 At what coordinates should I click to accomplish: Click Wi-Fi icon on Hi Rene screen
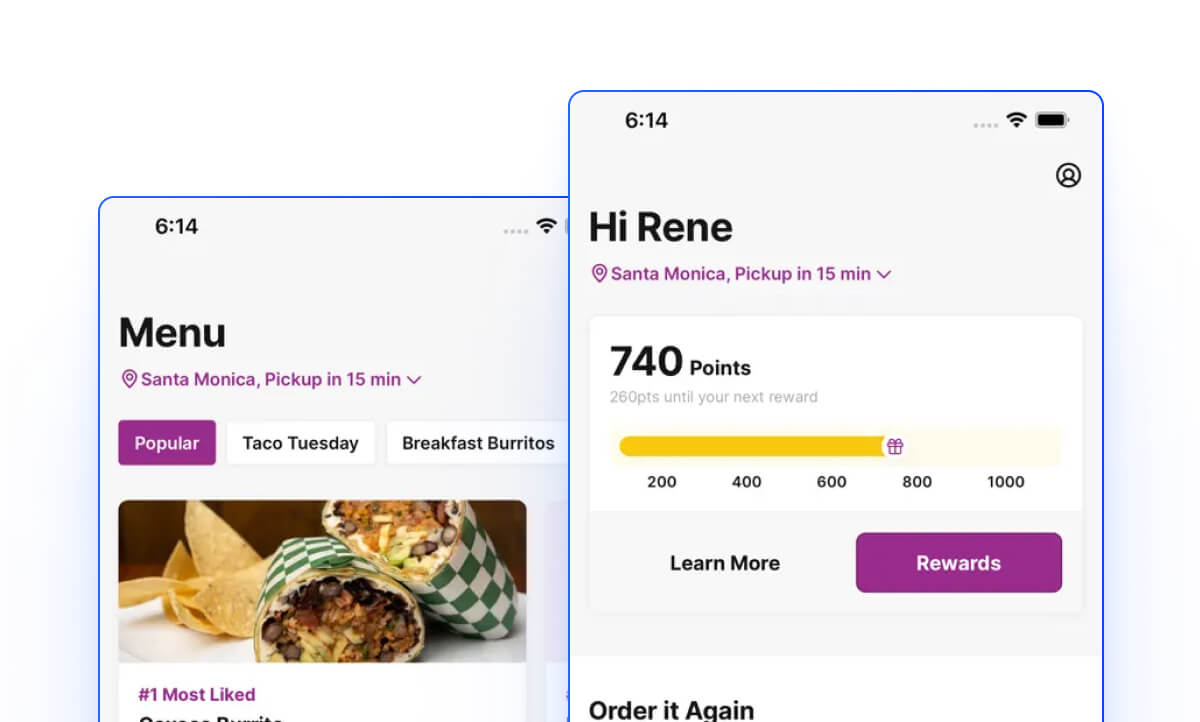(1016, 120)
